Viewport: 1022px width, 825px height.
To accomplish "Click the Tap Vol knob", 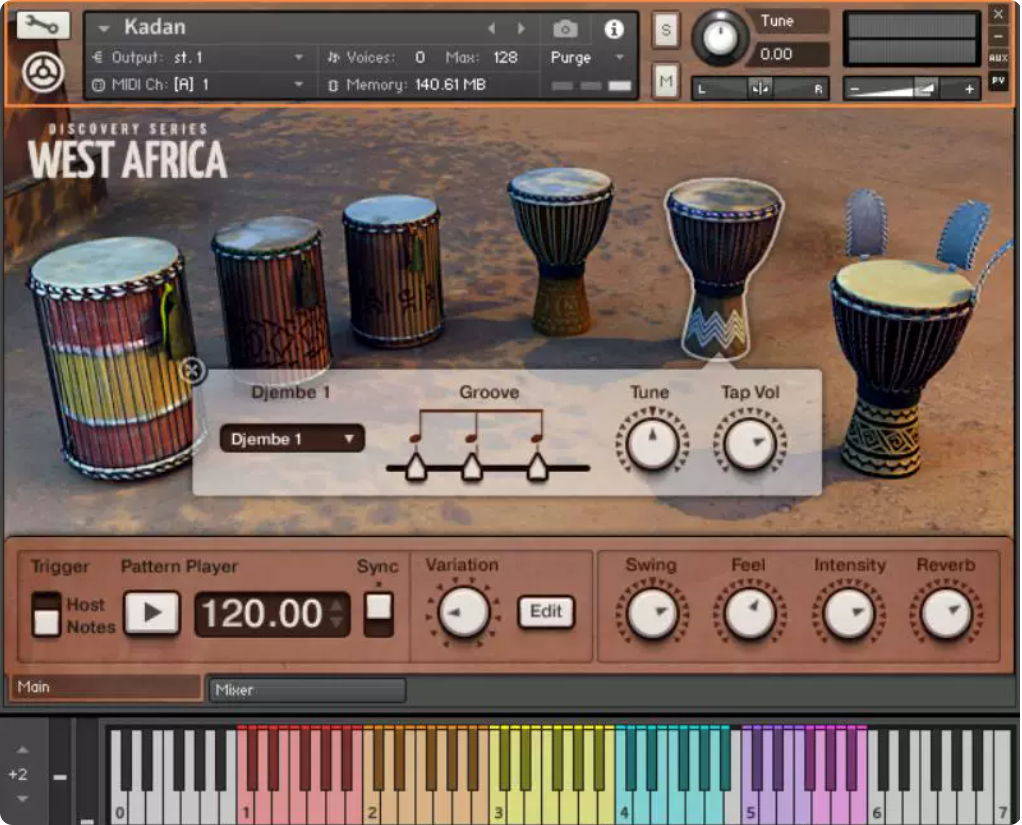I will [x=750, y=443].
